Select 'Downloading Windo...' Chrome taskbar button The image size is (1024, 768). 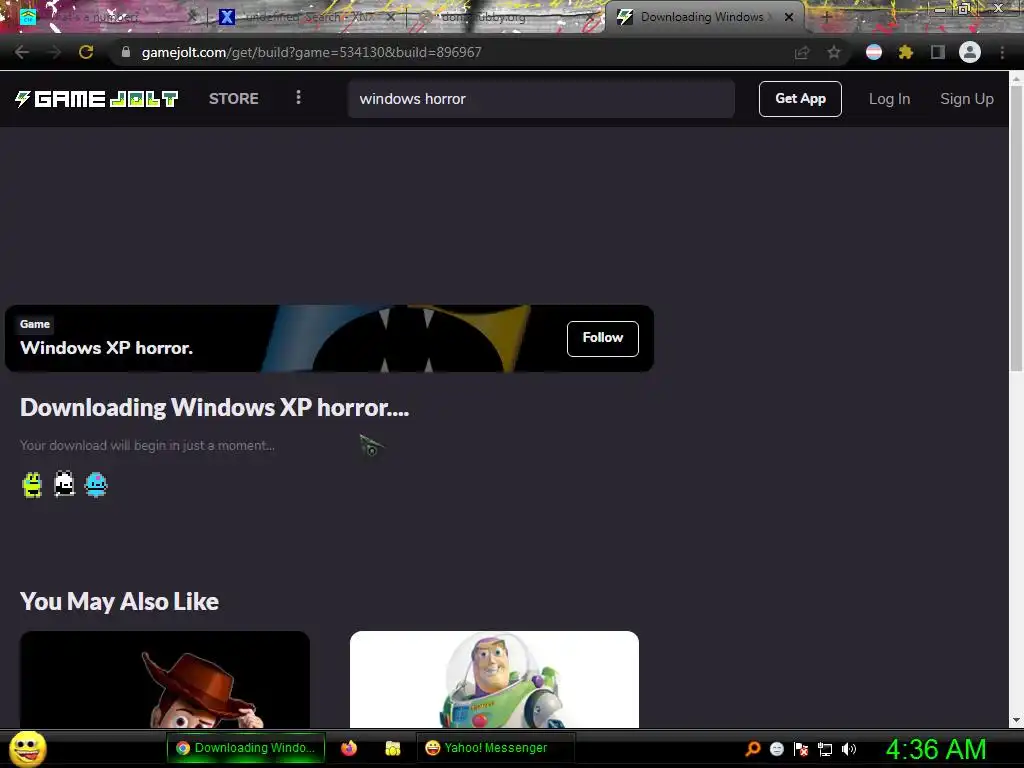[x=246, y=748]
